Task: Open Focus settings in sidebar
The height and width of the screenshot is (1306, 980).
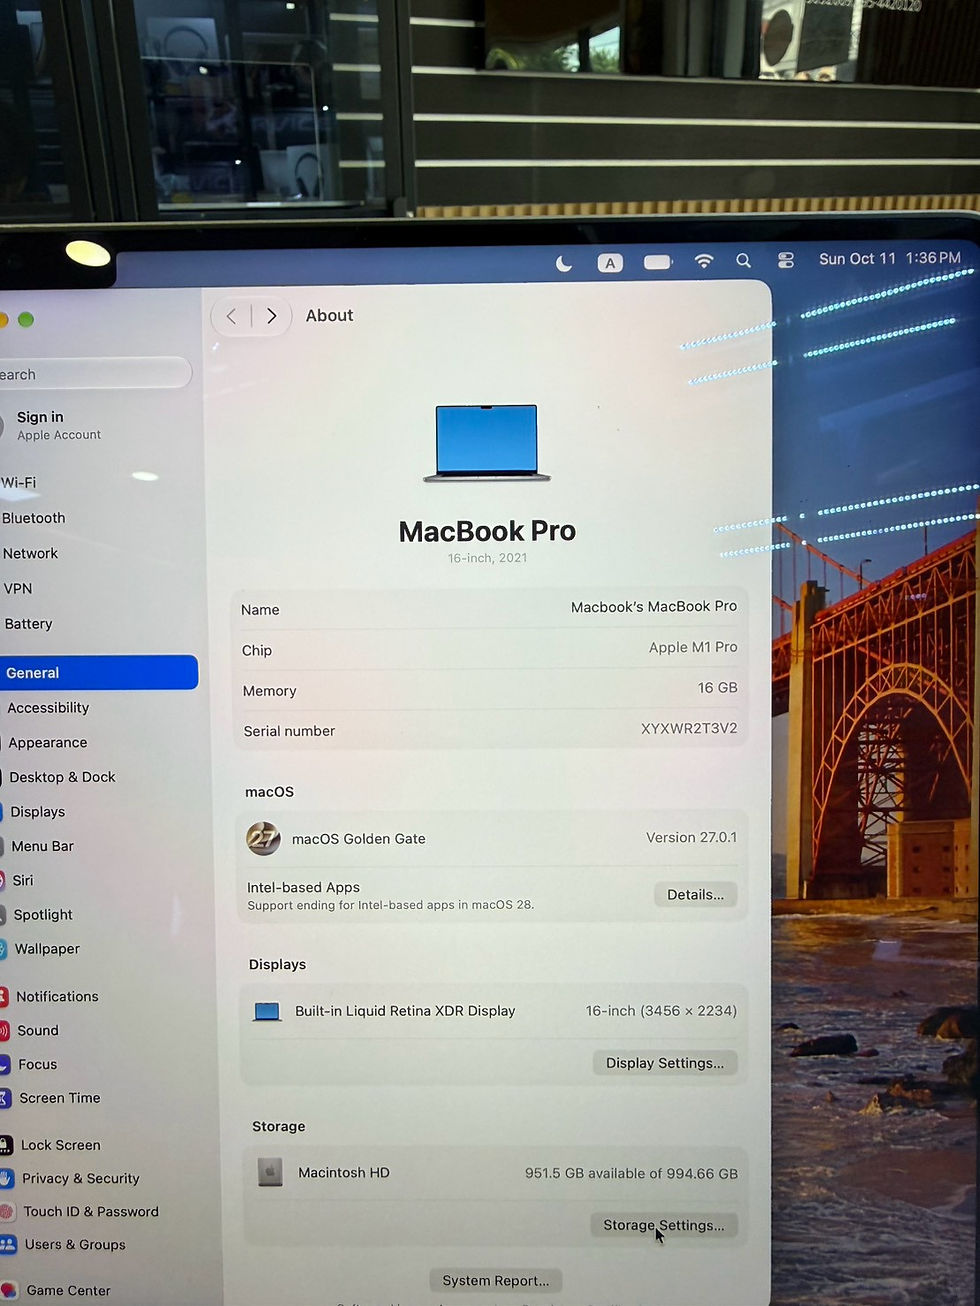Action: (37, 1064)
